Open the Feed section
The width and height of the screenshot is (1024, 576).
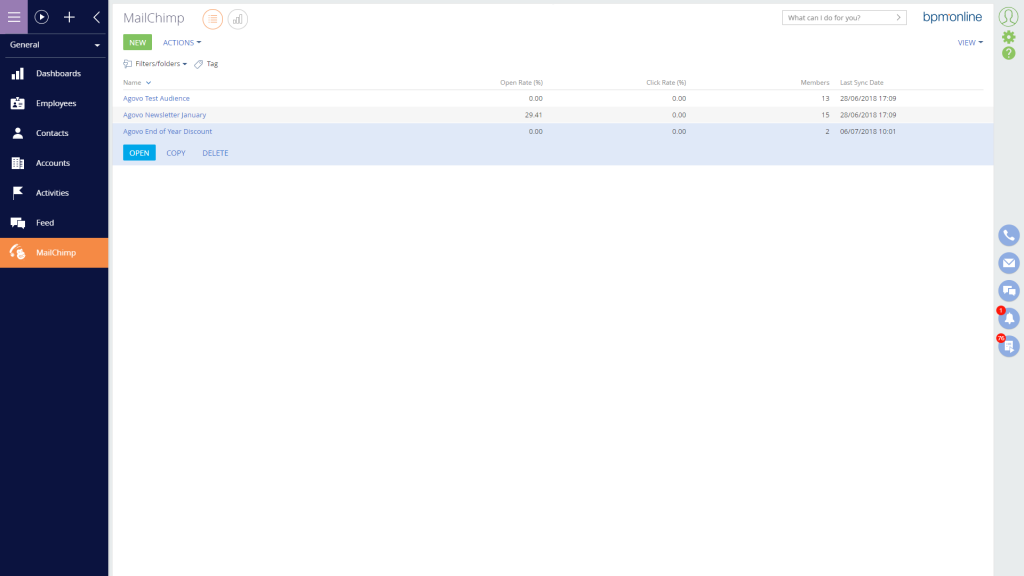coord(54,223)
